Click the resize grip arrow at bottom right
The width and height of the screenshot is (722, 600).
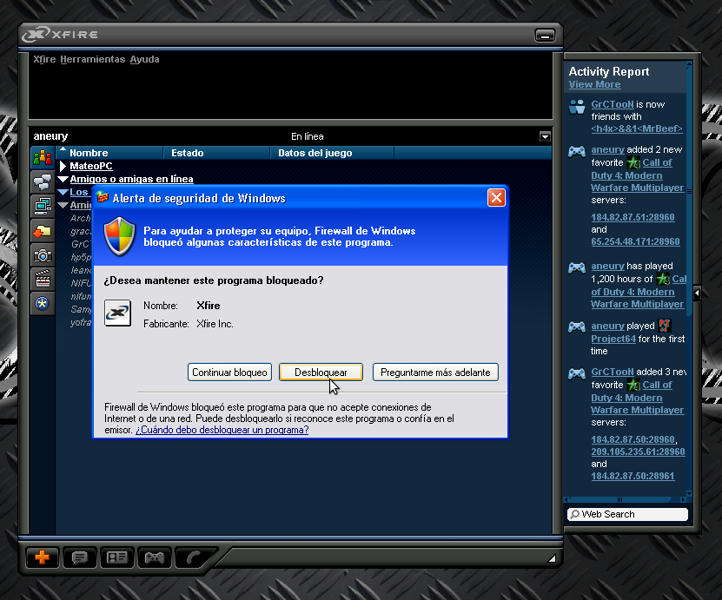[x=552, y=559]
